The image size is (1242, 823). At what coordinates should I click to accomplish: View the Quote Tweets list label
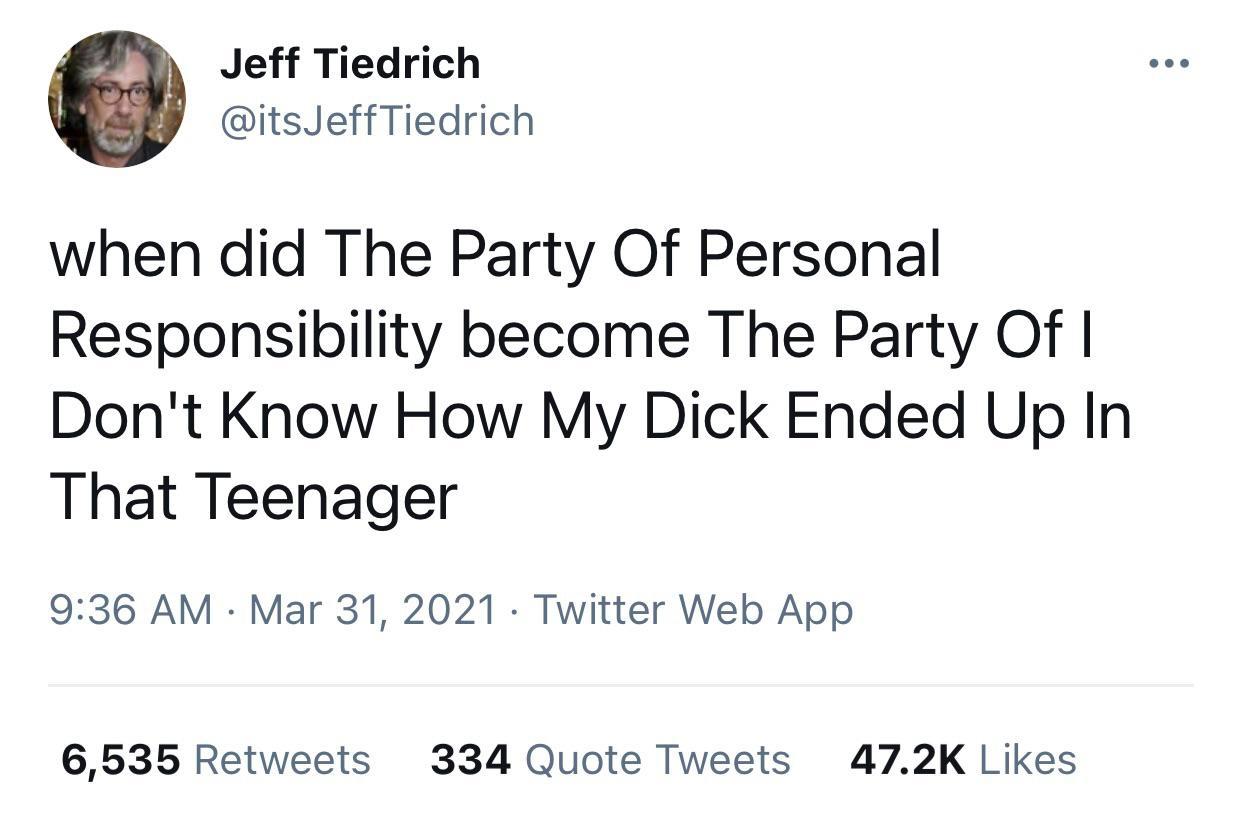pyautogui.click(x=657, y=760)
